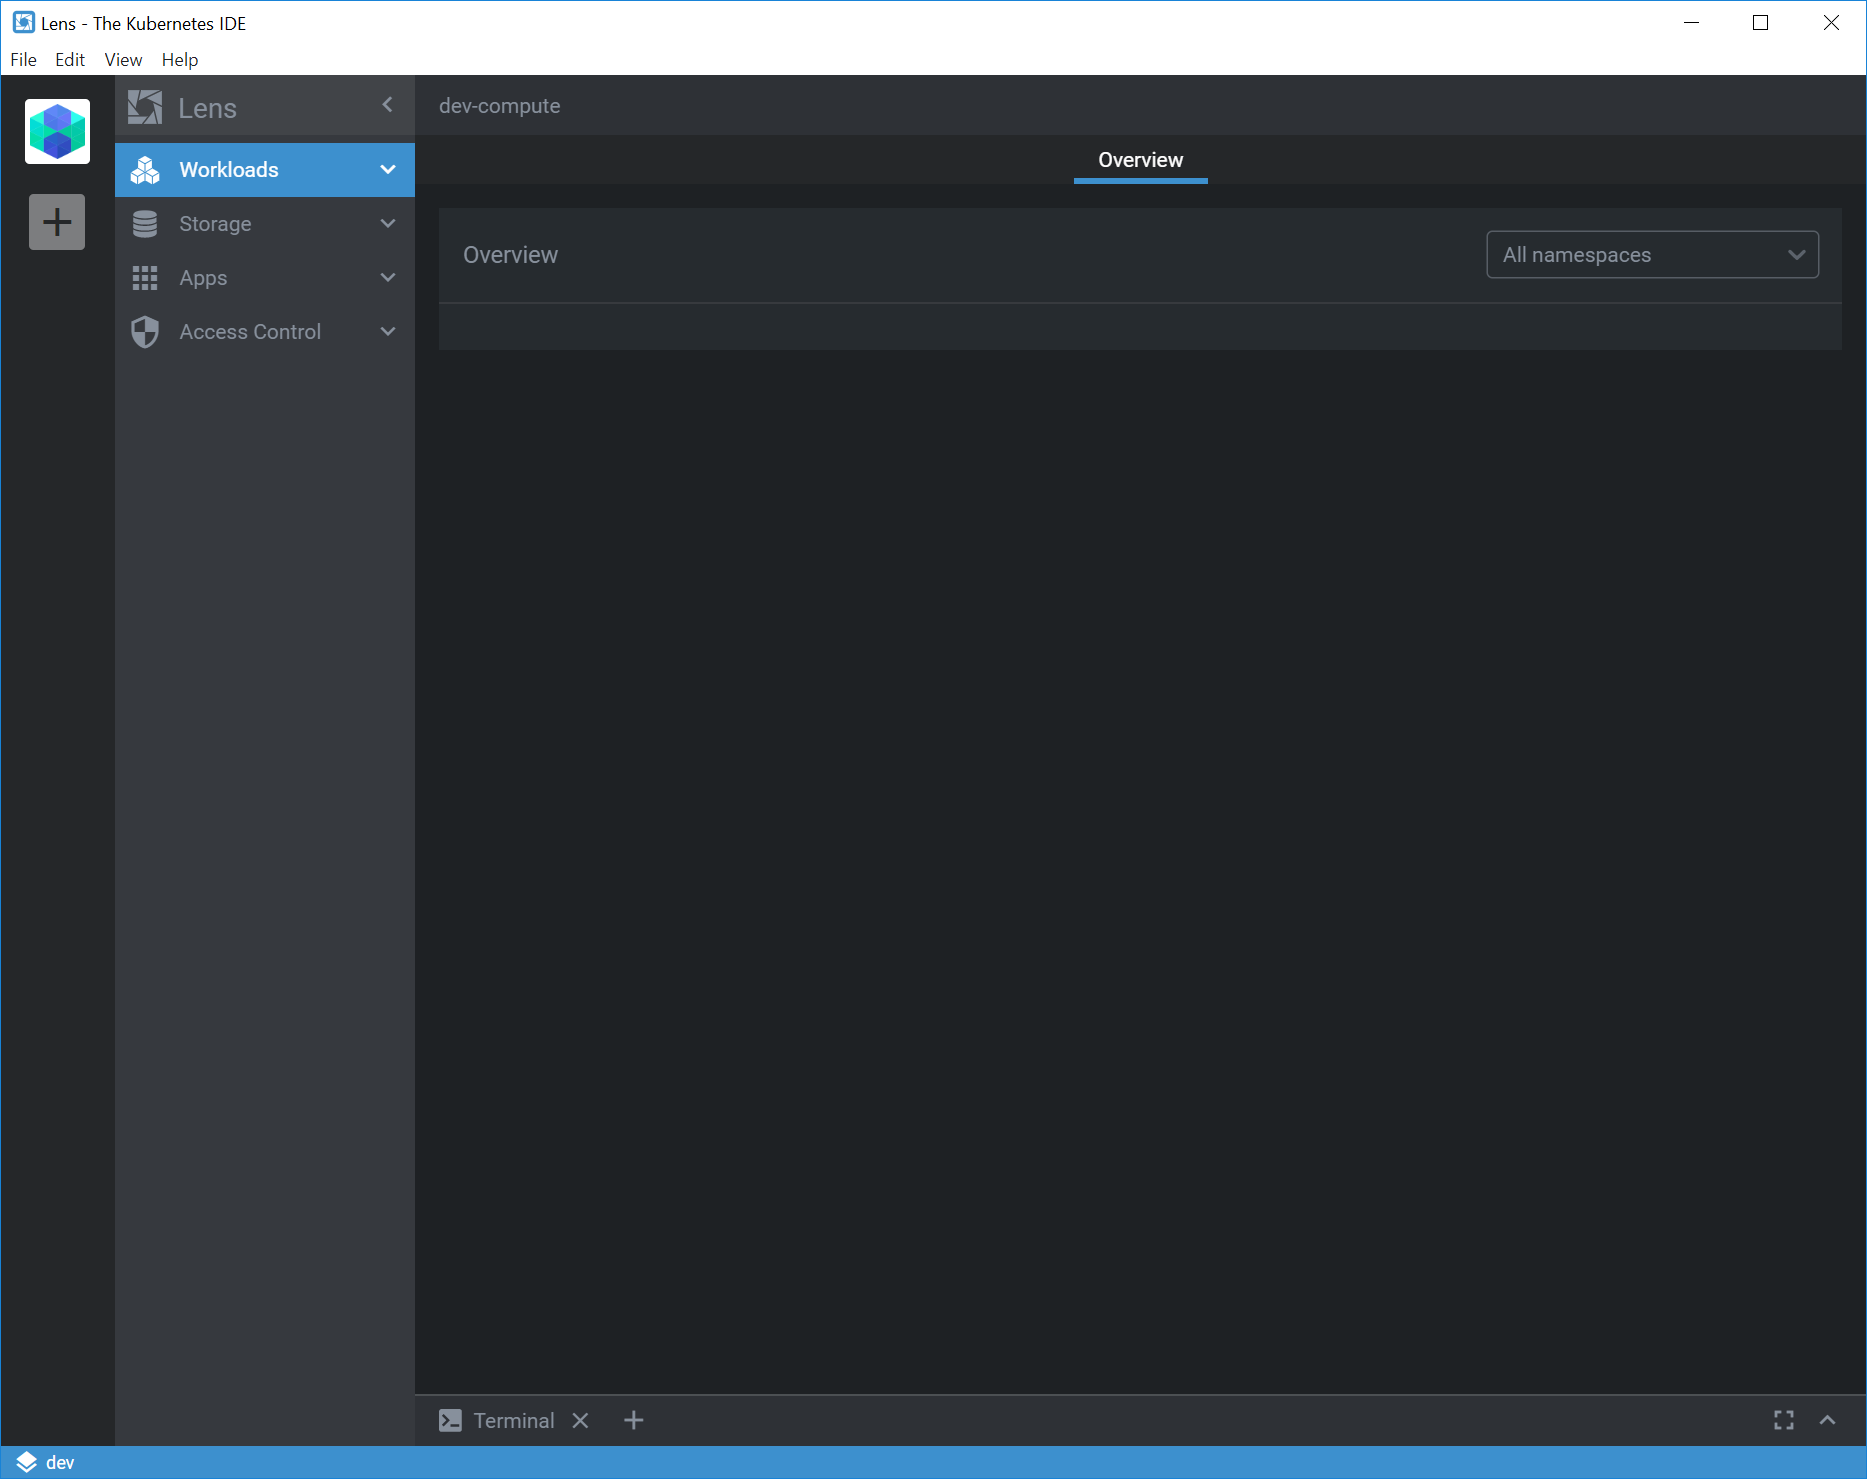Click the Storage database icon

tap(145, 224)
